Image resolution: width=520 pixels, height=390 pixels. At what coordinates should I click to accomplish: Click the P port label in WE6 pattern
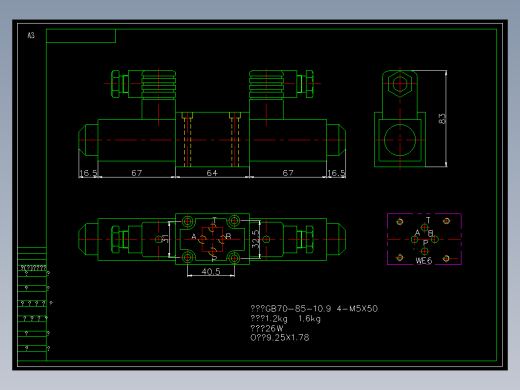pos(425,243)
